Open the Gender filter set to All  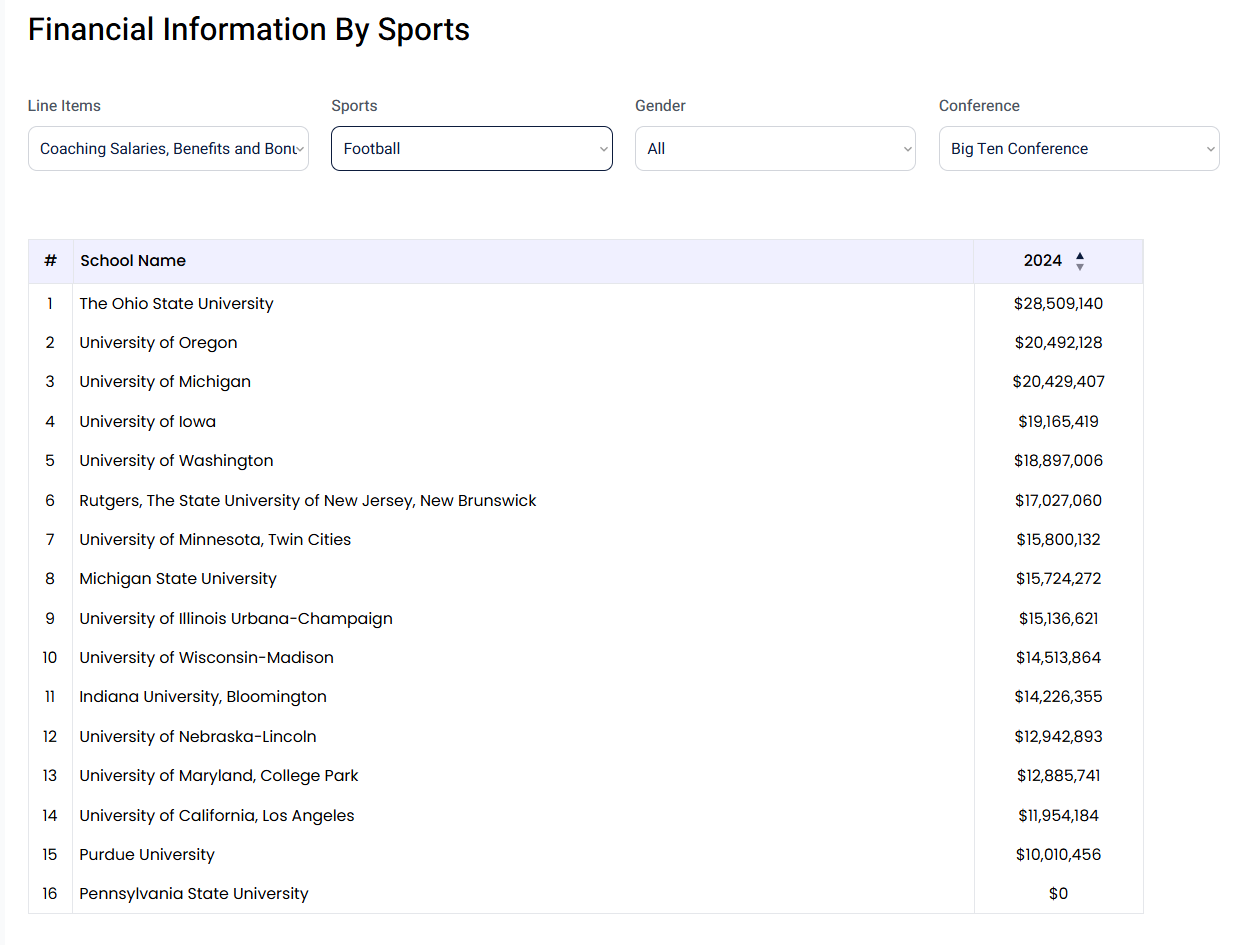tap(775, 148)
